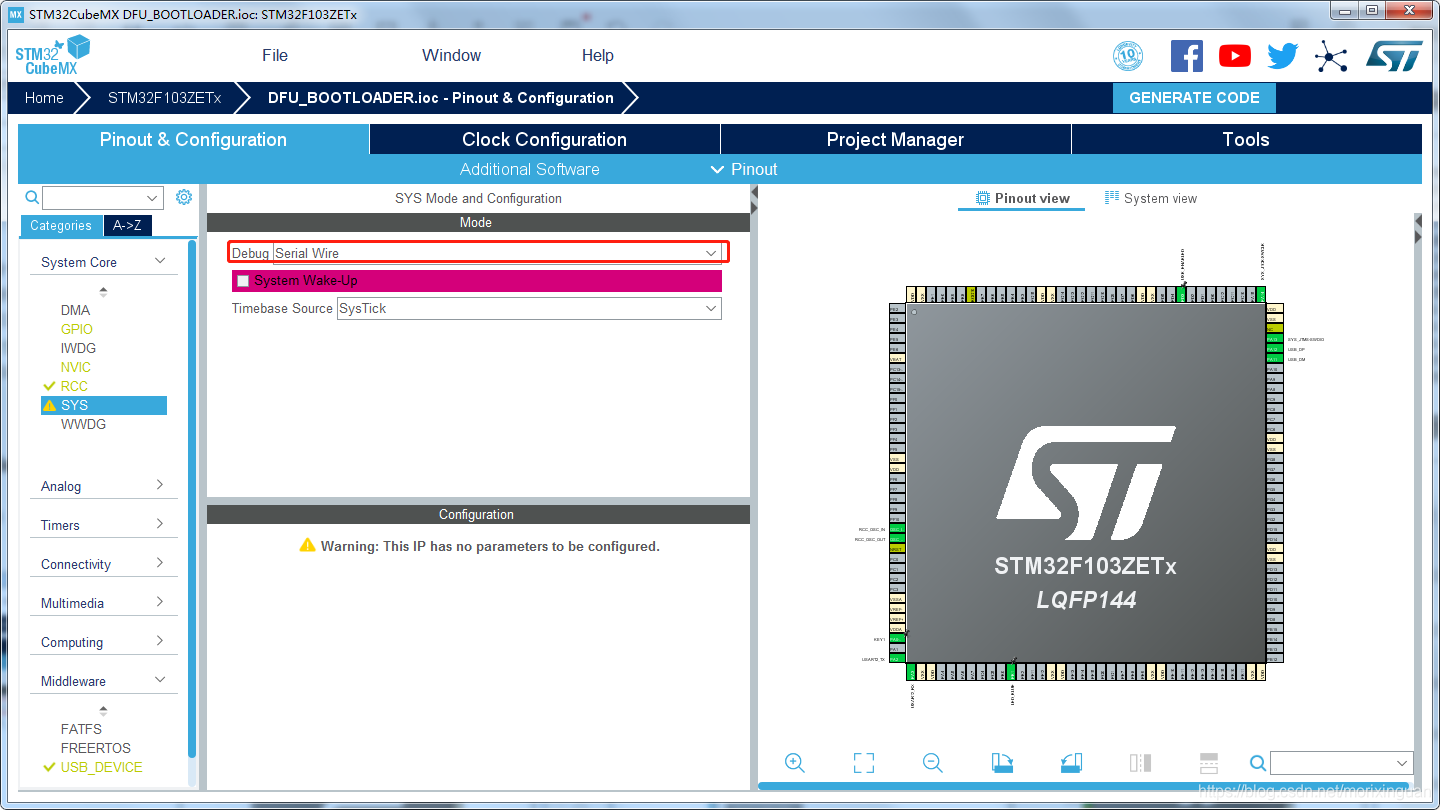Expand the Multimedia category

tap(160, 602)
